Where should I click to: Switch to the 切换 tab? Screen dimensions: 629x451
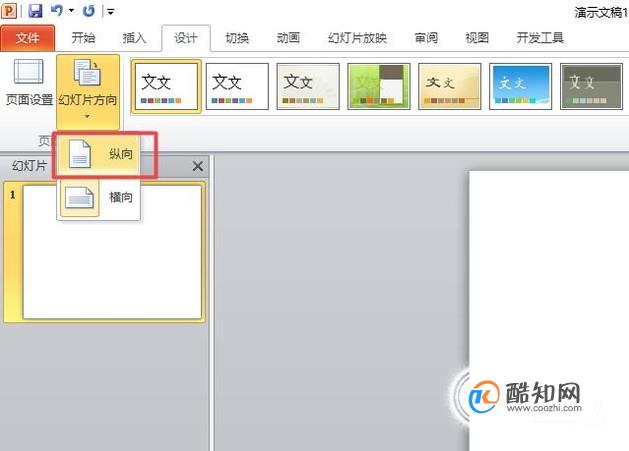237,38
